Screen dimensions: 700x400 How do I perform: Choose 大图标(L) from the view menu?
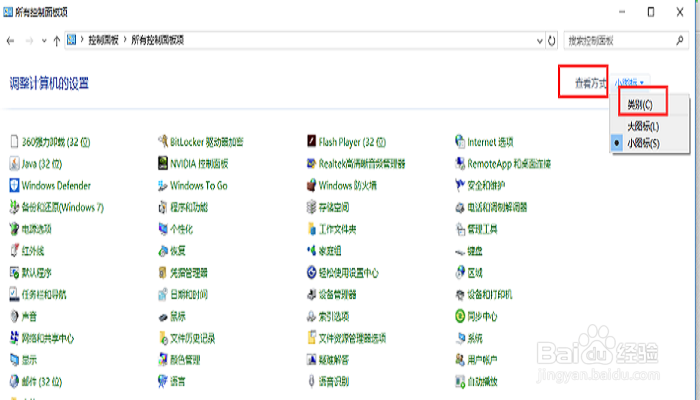coord(643,126)
